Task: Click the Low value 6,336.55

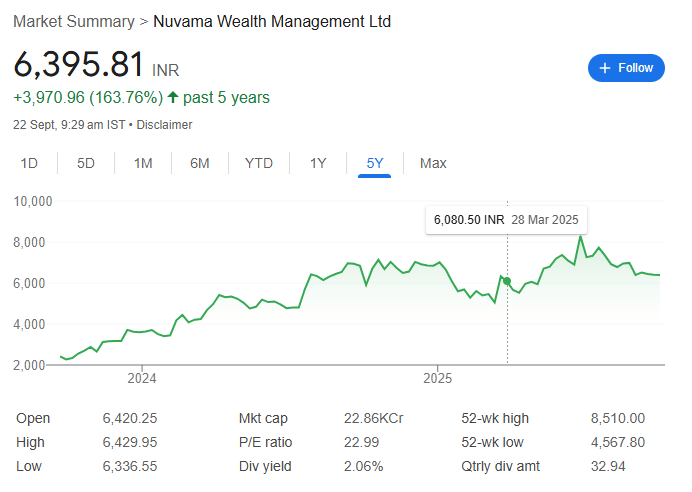Action: point(130,466)
